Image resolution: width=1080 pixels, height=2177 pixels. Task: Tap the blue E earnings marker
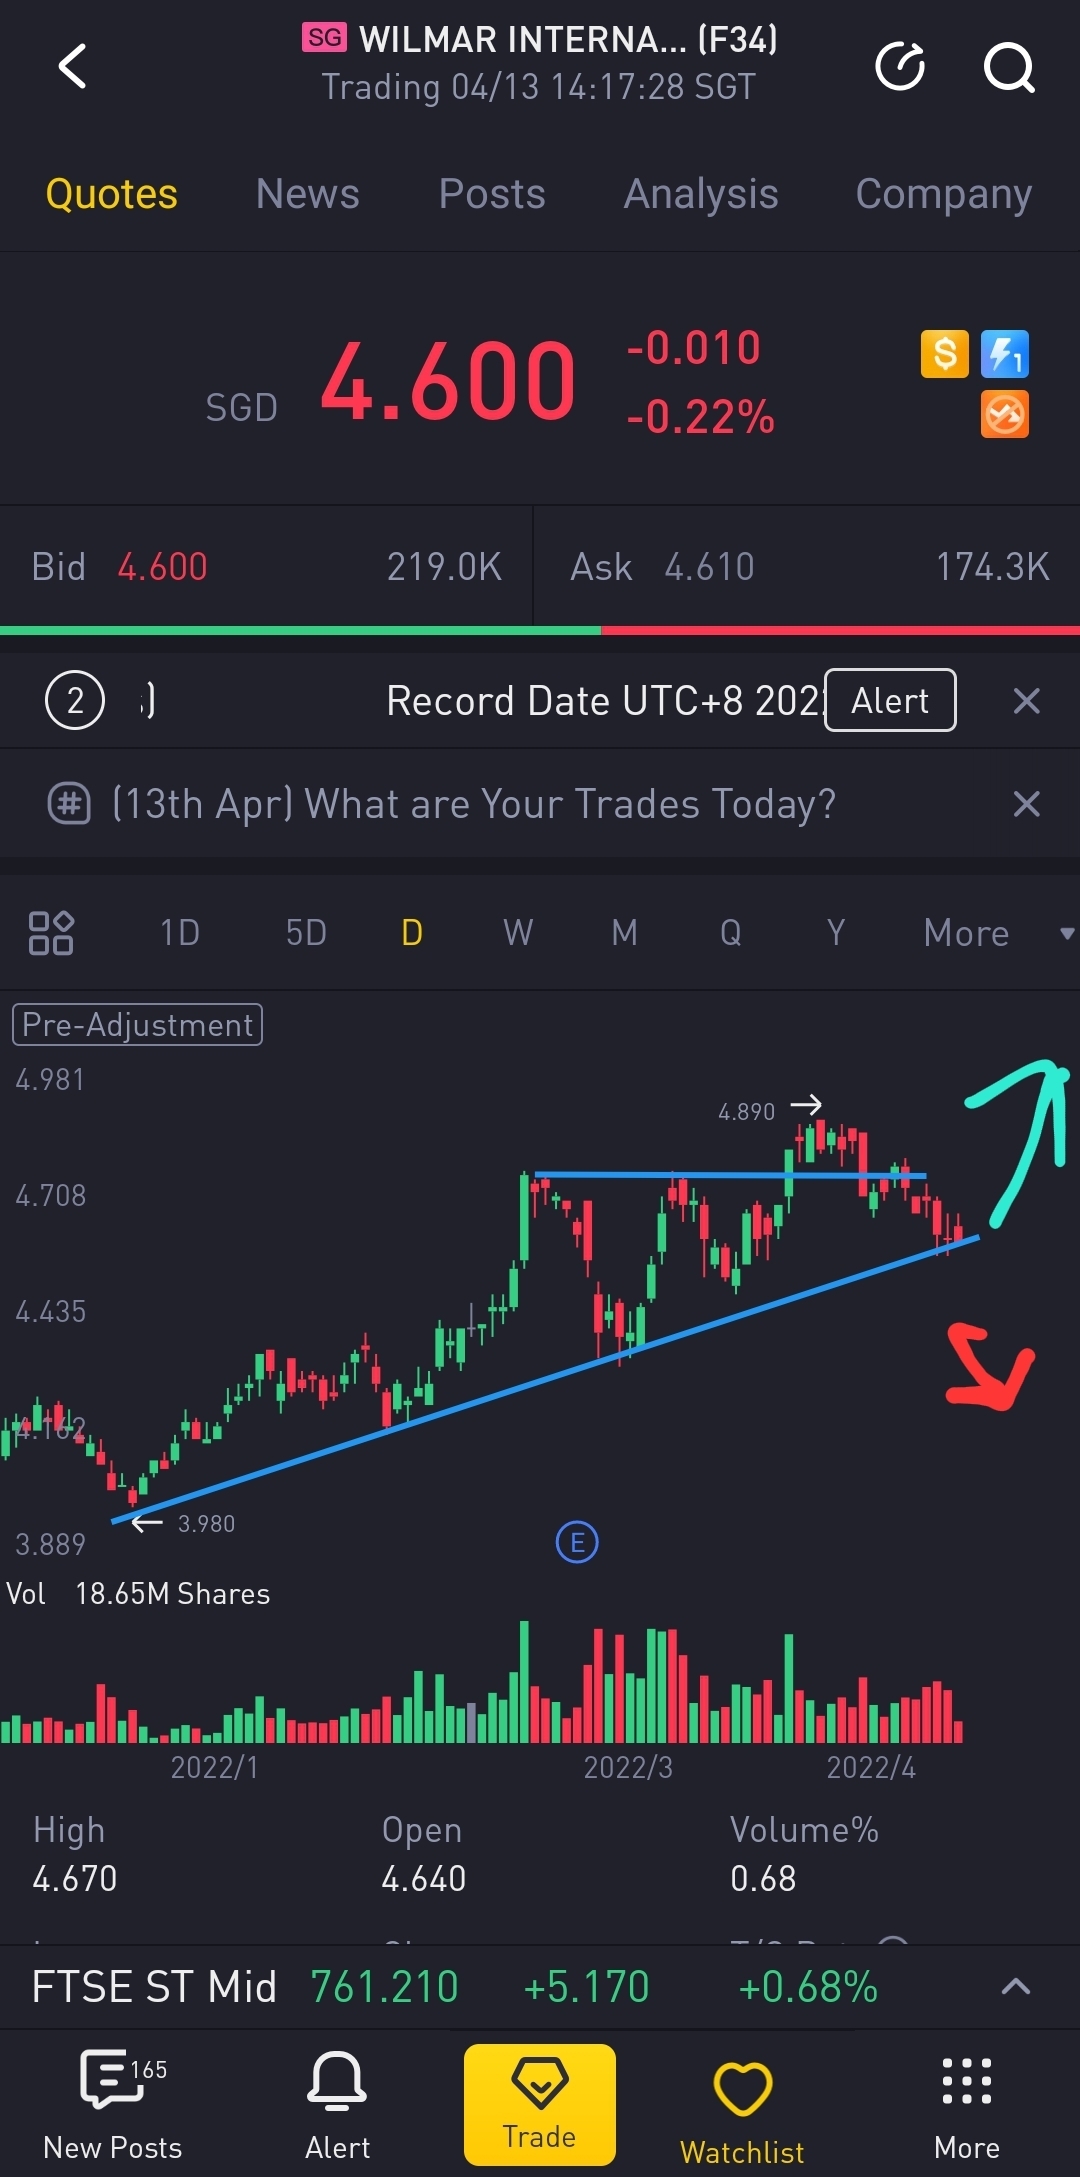point(577,1542)
